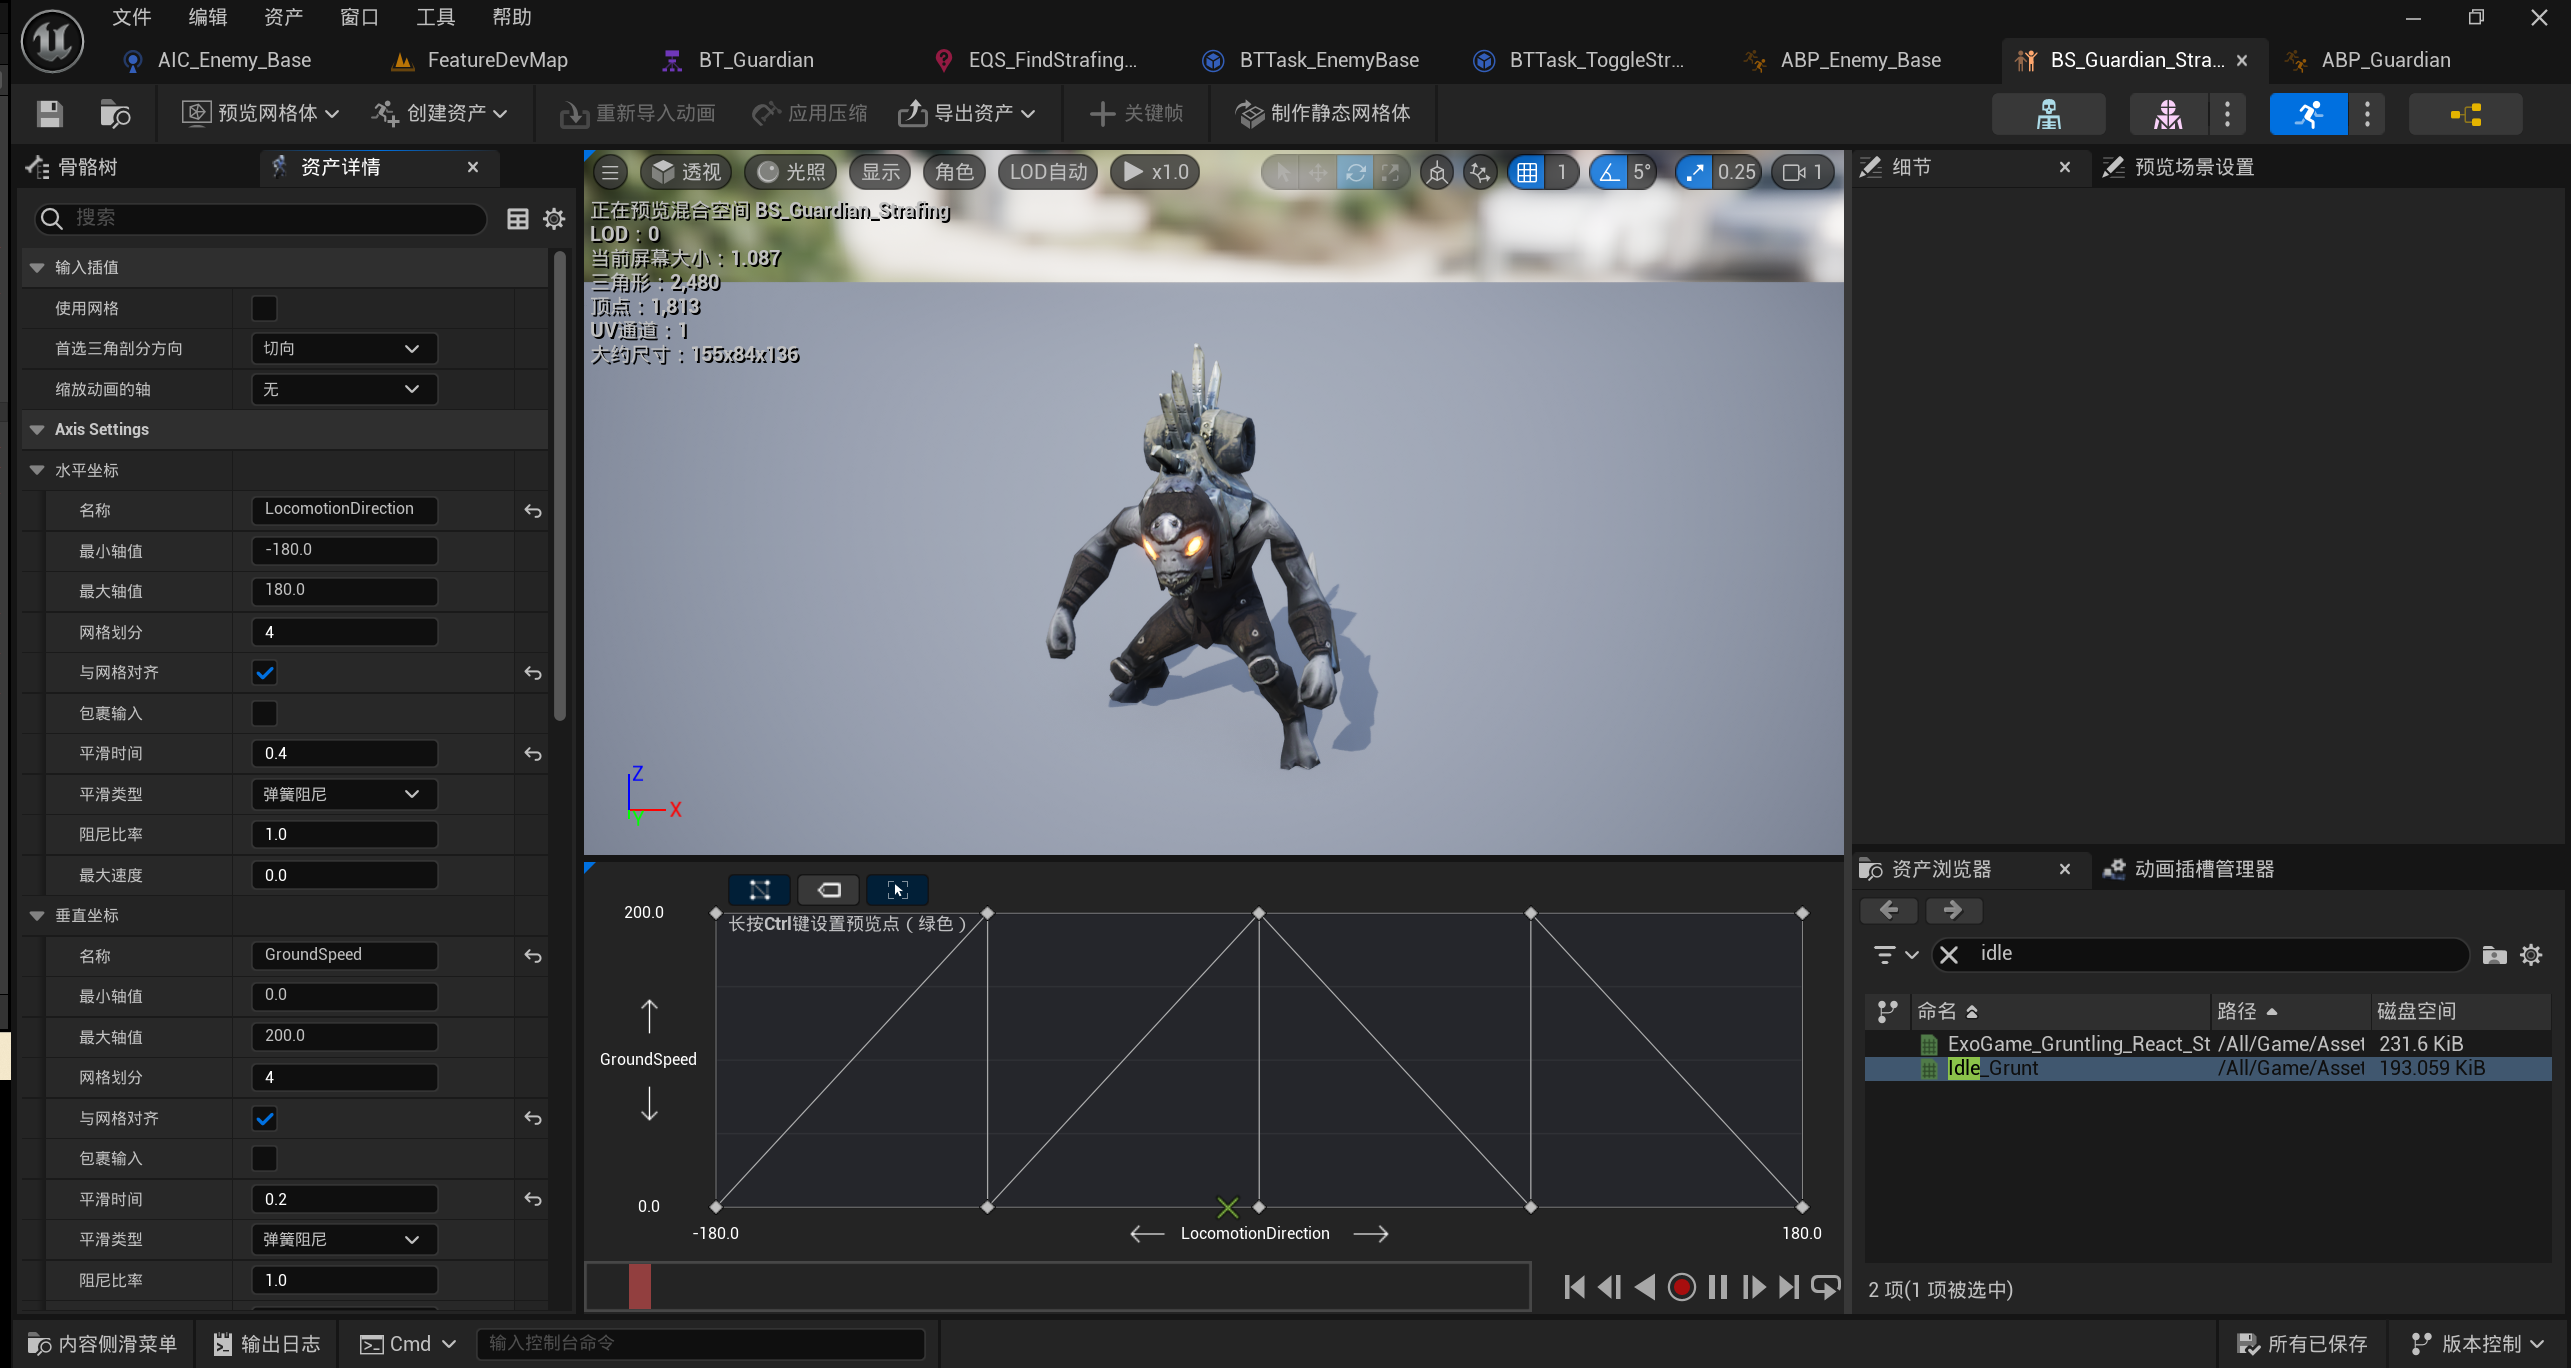This screenshot has height=1368, width=2572.
Task: Reset LocomotionDirection name to default arrow
Action: 533,511
